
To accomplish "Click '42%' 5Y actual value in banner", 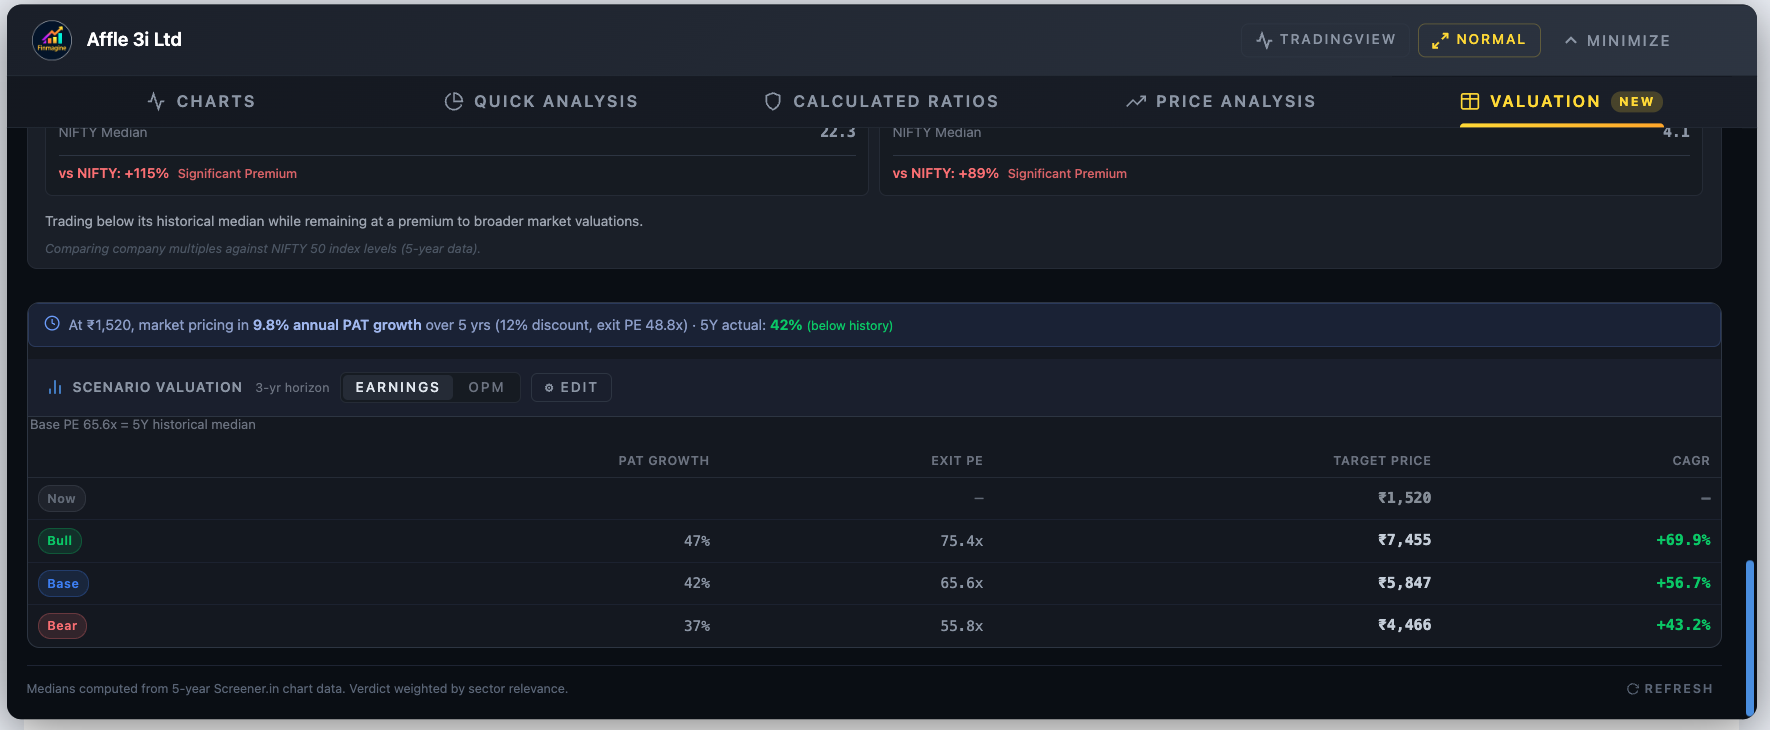I will [x=786, y=325].
